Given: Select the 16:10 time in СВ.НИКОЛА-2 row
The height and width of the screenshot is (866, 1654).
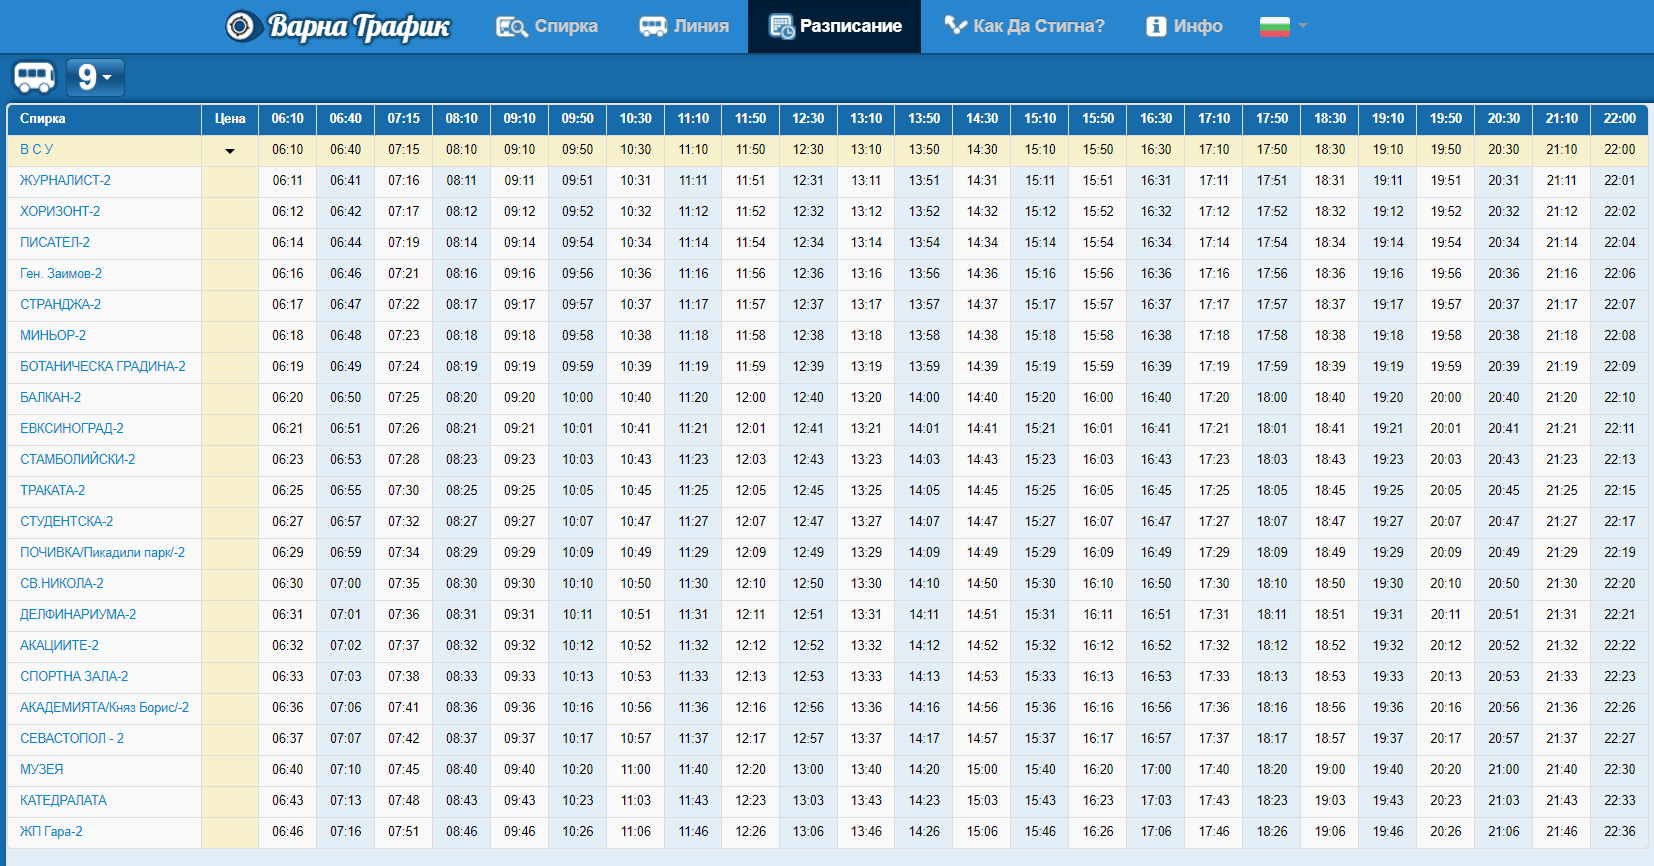Looking at the screenshot, I should [1098, 583].
